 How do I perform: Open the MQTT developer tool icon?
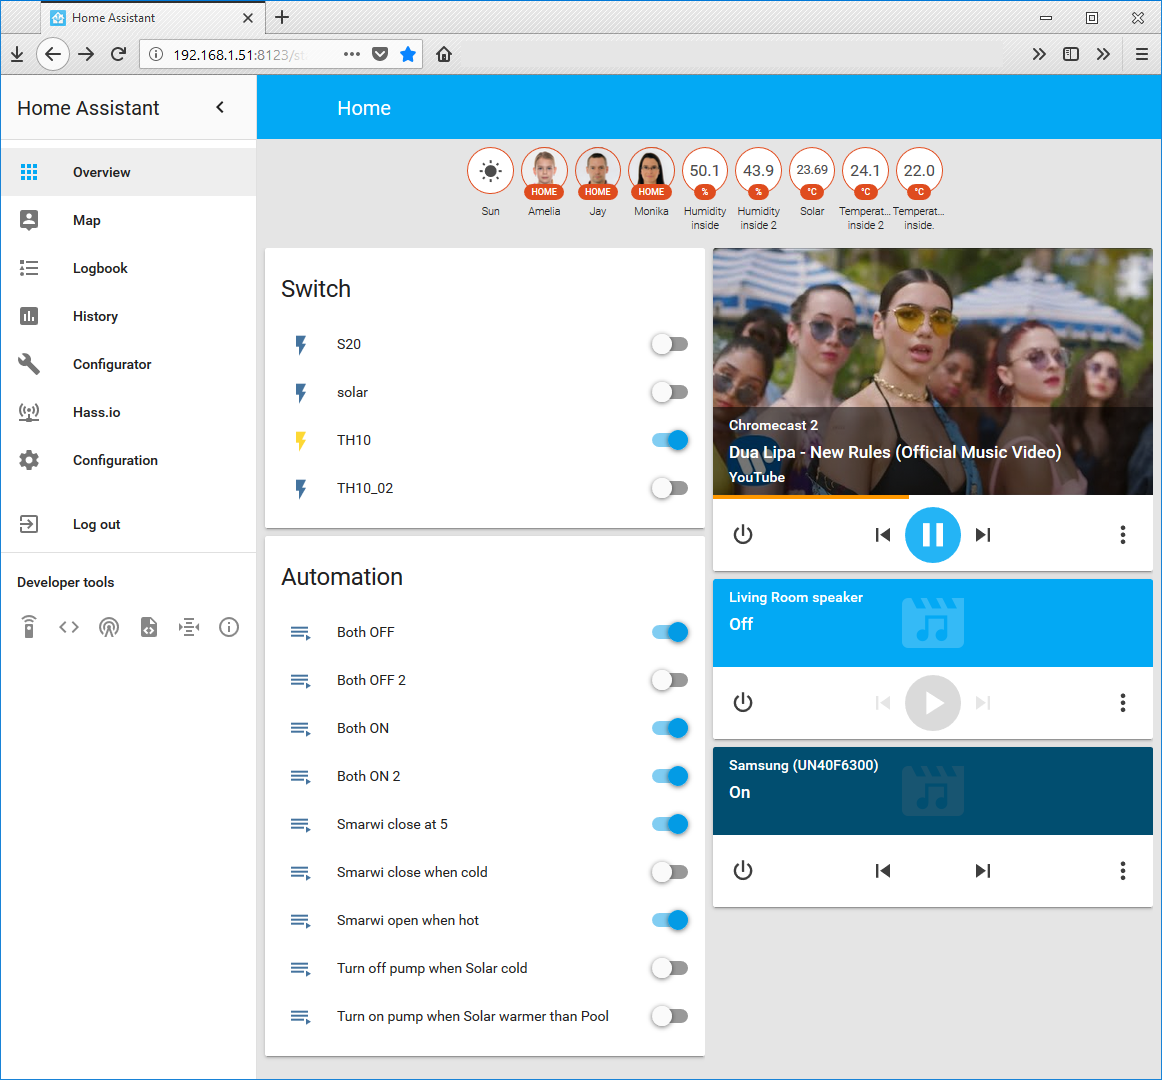[x=189, y=627]
